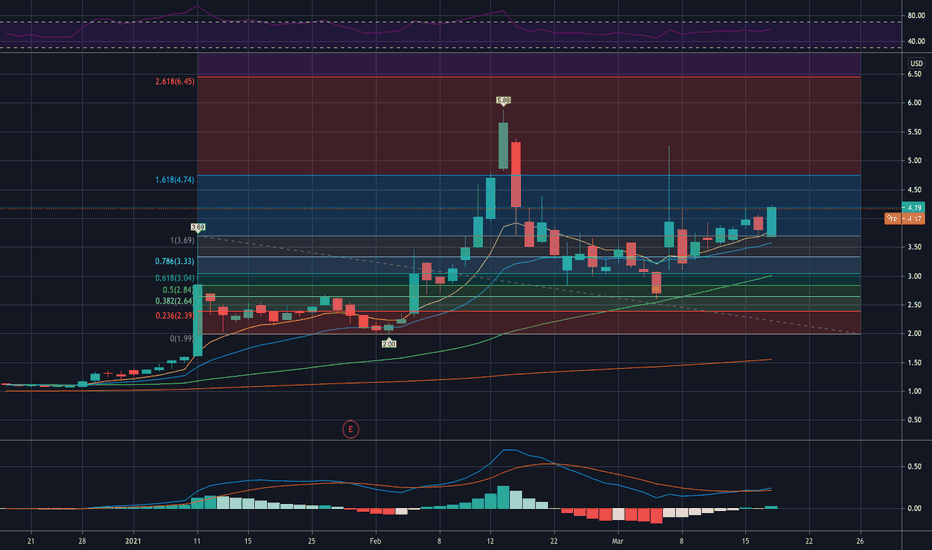Select Fibonacci level label 0.382(2.64)

(175, 301)
